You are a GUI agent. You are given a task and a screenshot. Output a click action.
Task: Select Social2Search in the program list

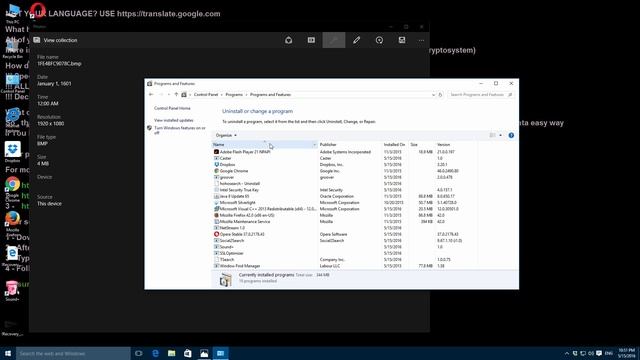(x=345, y=240)
